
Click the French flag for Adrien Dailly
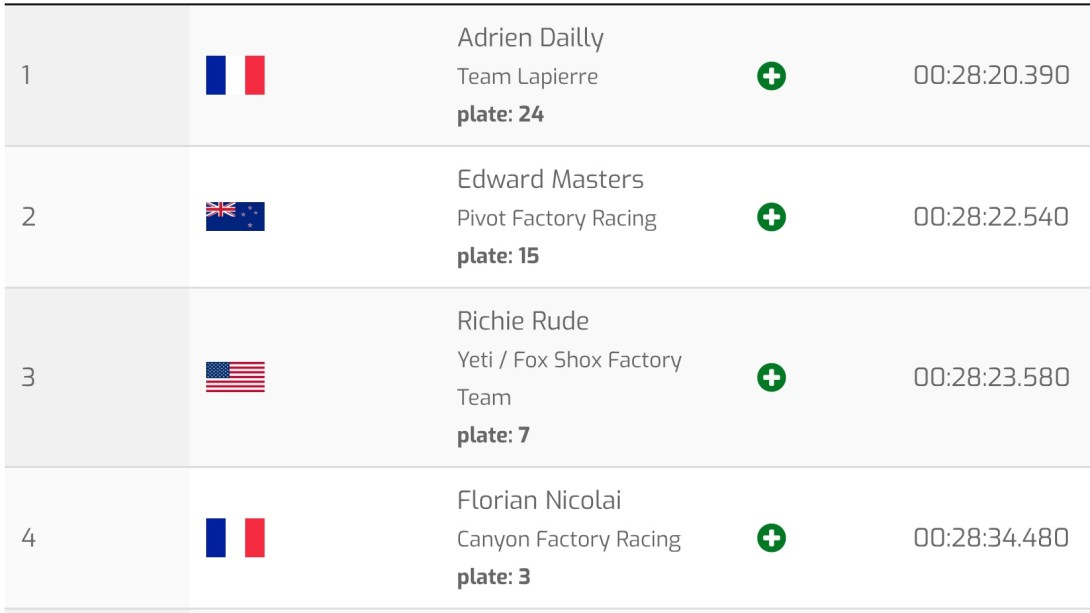click(x=235, y=75)
